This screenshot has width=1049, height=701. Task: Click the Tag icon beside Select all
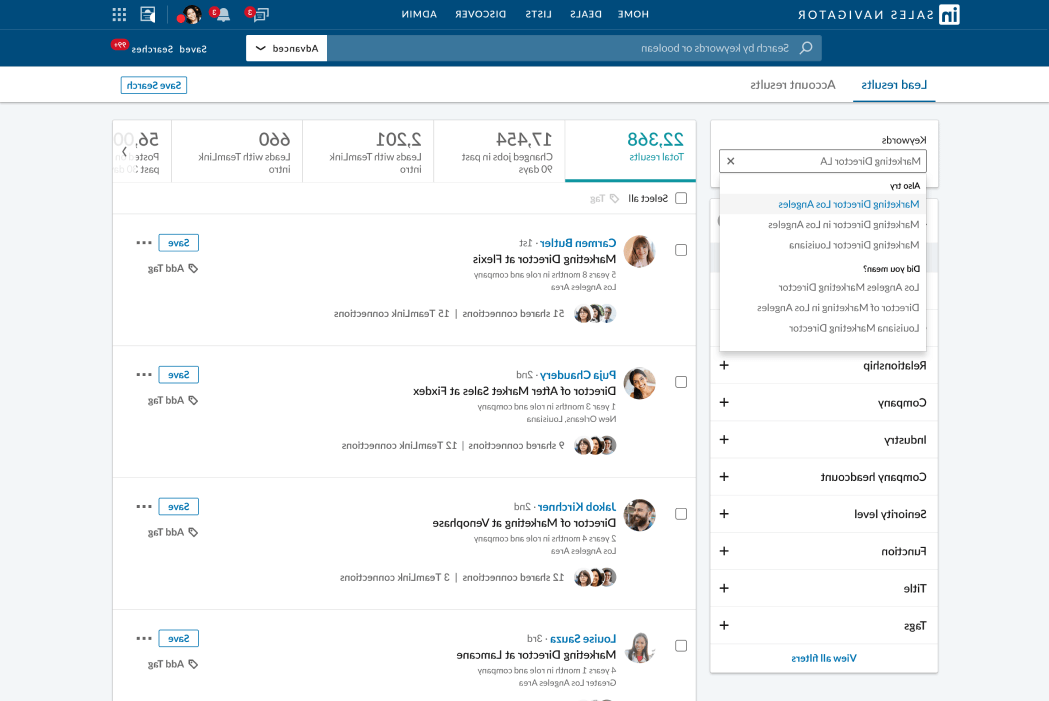pos(614,199)
